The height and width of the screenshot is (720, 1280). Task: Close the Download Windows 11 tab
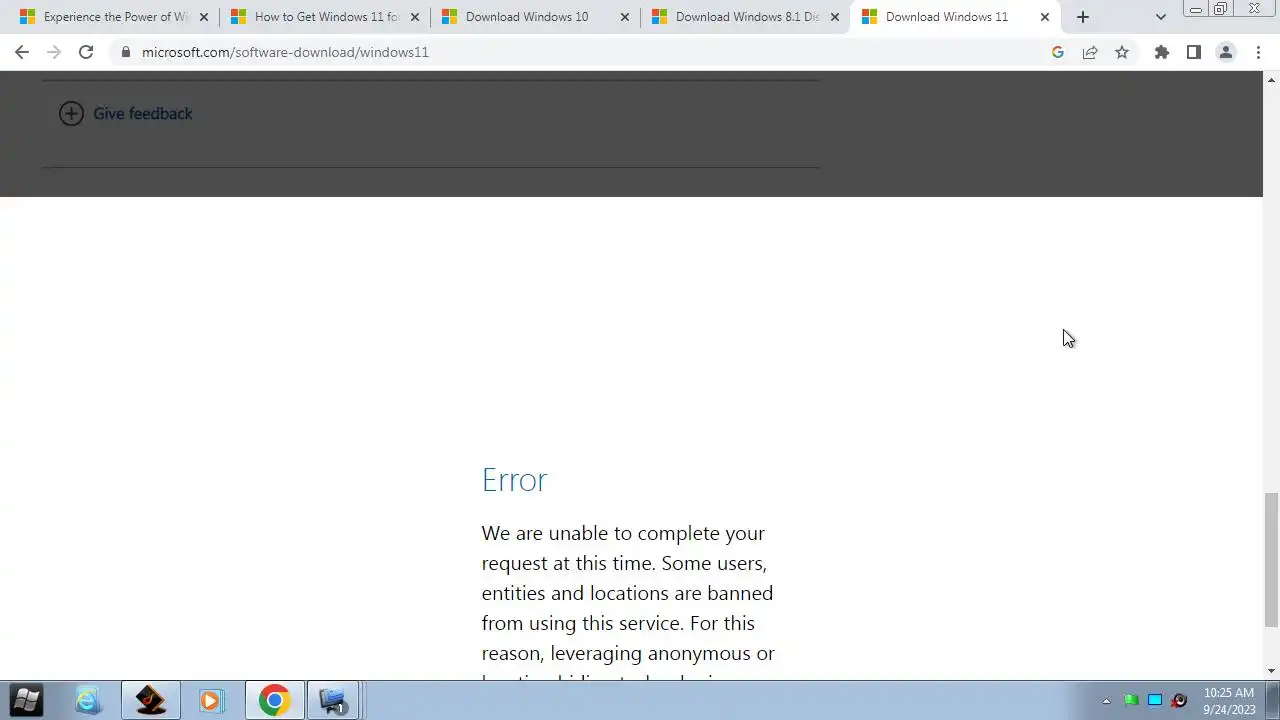(1045, 17)
